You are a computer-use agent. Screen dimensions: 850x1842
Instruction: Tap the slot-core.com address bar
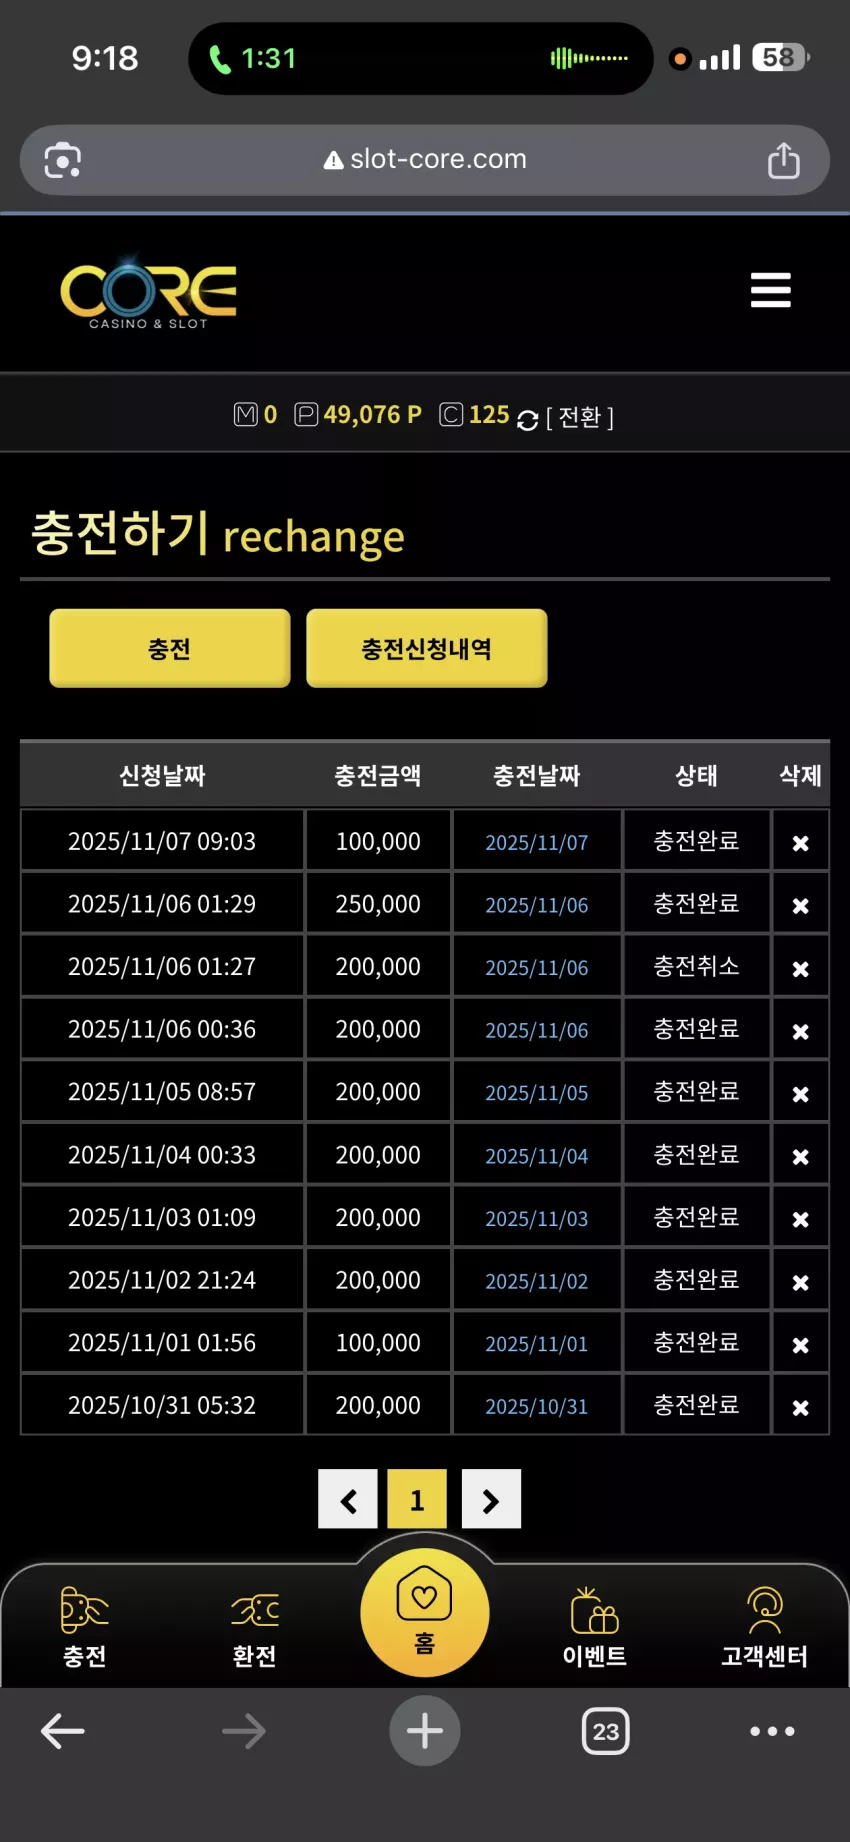425,160
